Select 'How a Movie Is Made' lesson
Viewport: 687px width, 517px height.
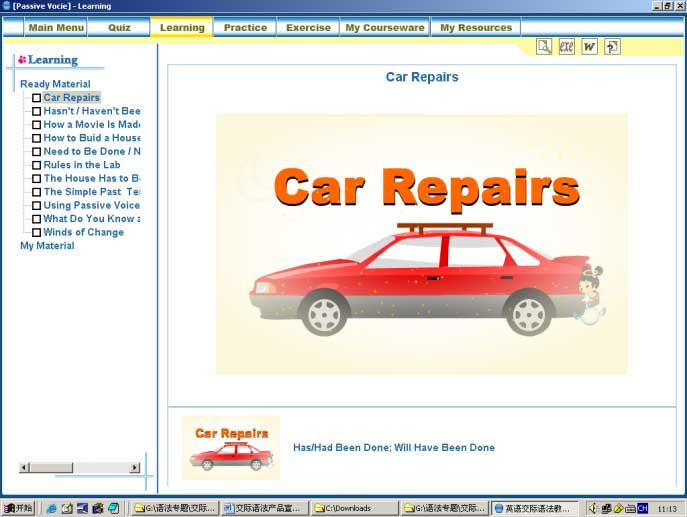(x=92, y=125)
